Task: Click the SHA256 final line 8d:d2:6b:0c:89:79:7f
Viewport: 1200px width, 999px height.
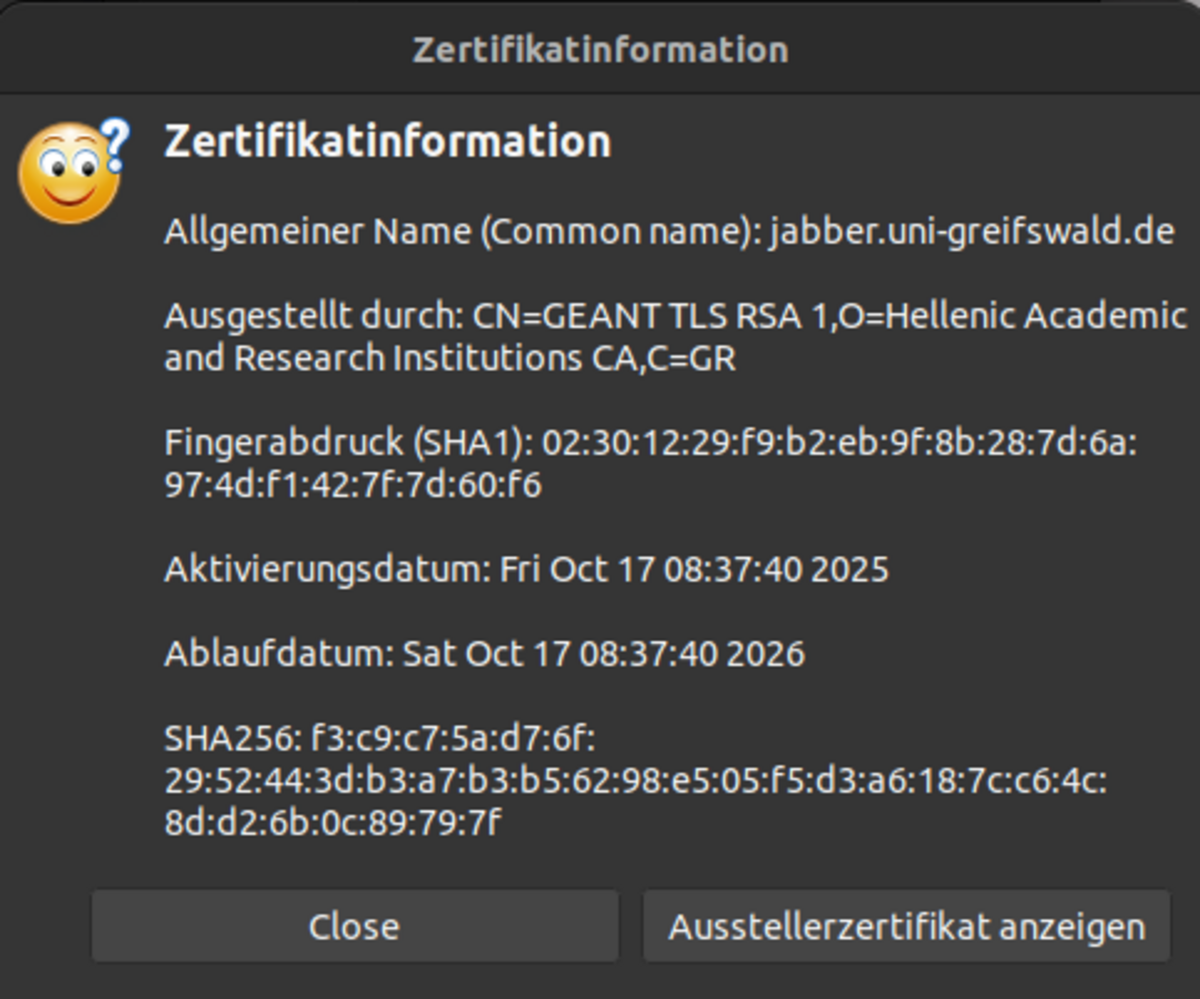Action: coord(333,822)
